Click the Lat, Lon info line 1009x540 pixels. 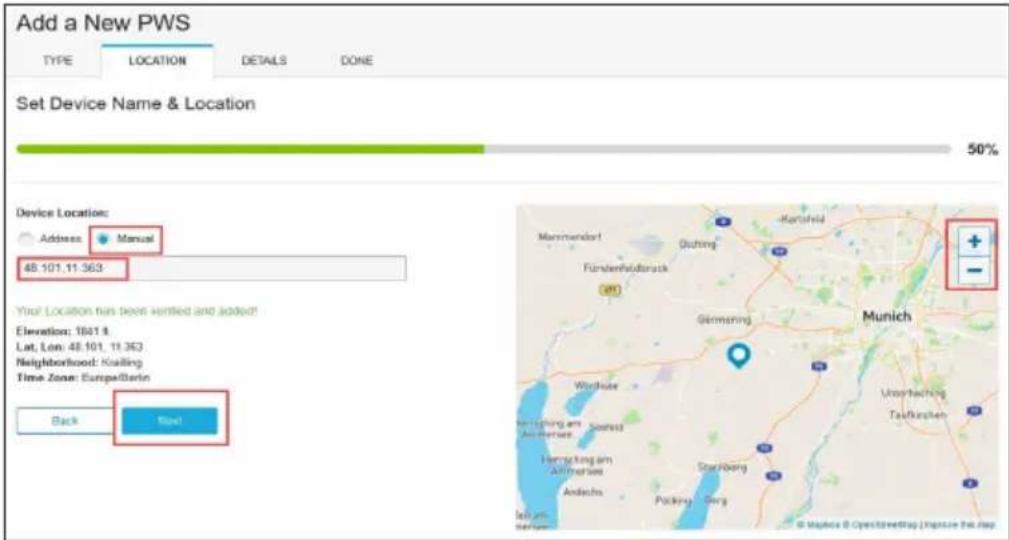[x=80, y=347]
